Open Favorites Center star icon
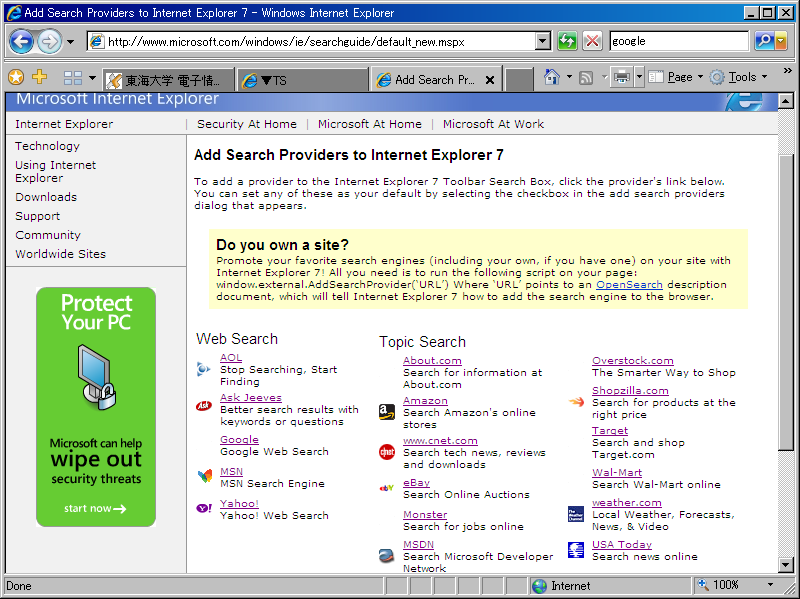 (16, 77)
